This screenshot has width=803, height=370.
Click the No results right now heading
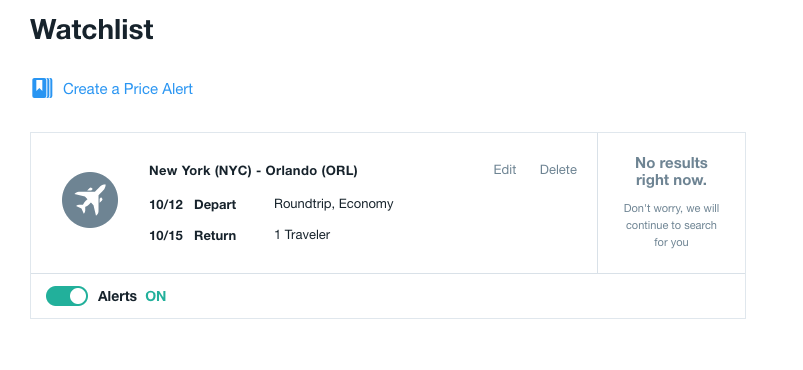671,172
